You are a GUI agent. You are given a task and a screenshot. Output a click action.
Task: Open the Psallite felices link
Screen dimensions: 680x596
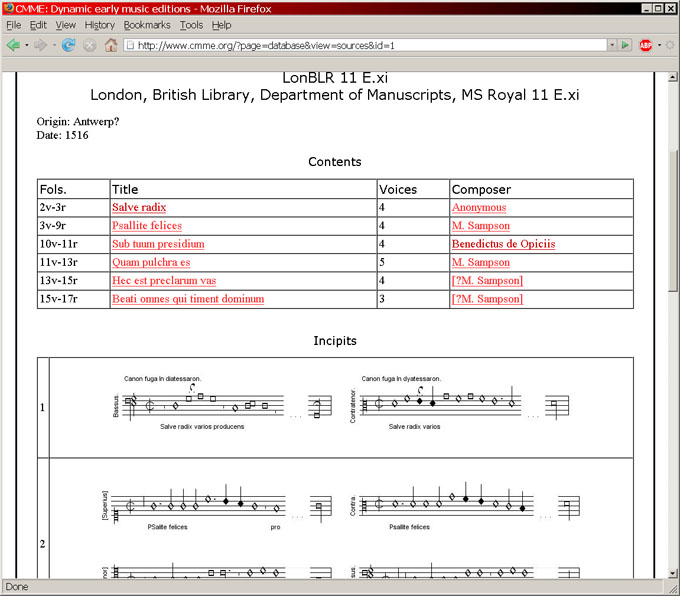(x=147, y=226)
